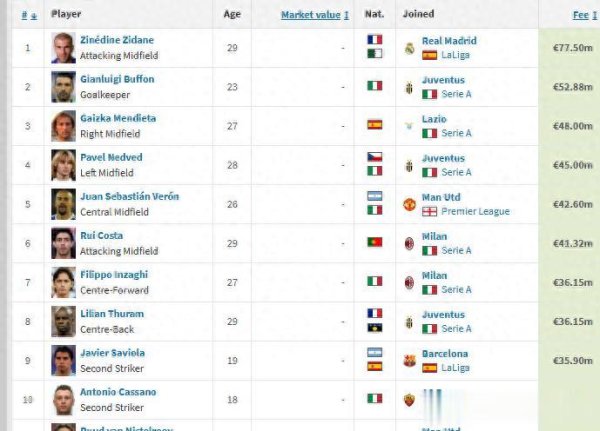This screenshot has width=600, height=431.
Task: Sort table by Fee column header
Action: point(580,15)
